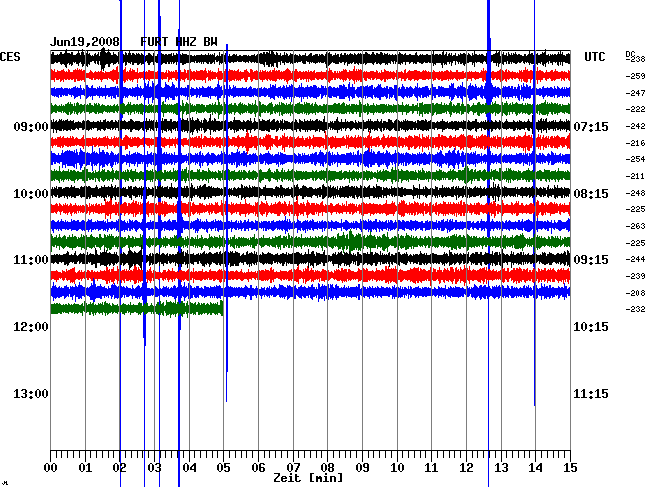
Task: Click the 07 minute axis tick label
Action: tap(293, 468)
